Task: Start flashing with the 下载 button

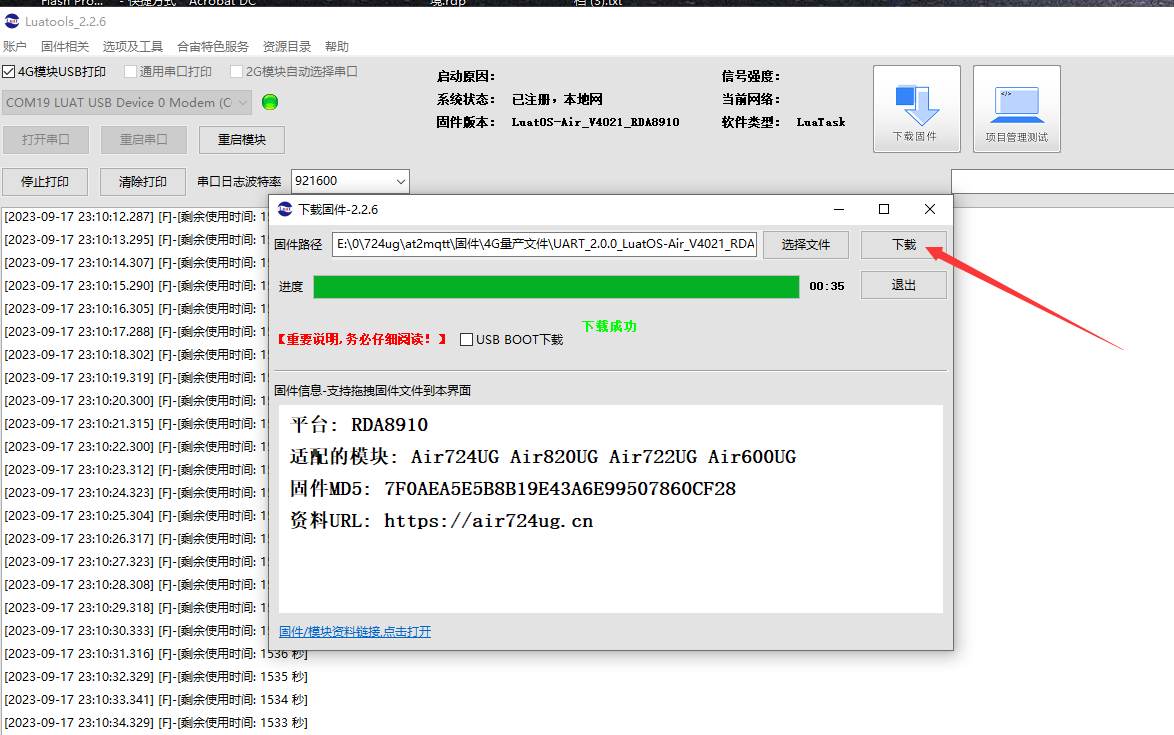Action: click(904, 245)
